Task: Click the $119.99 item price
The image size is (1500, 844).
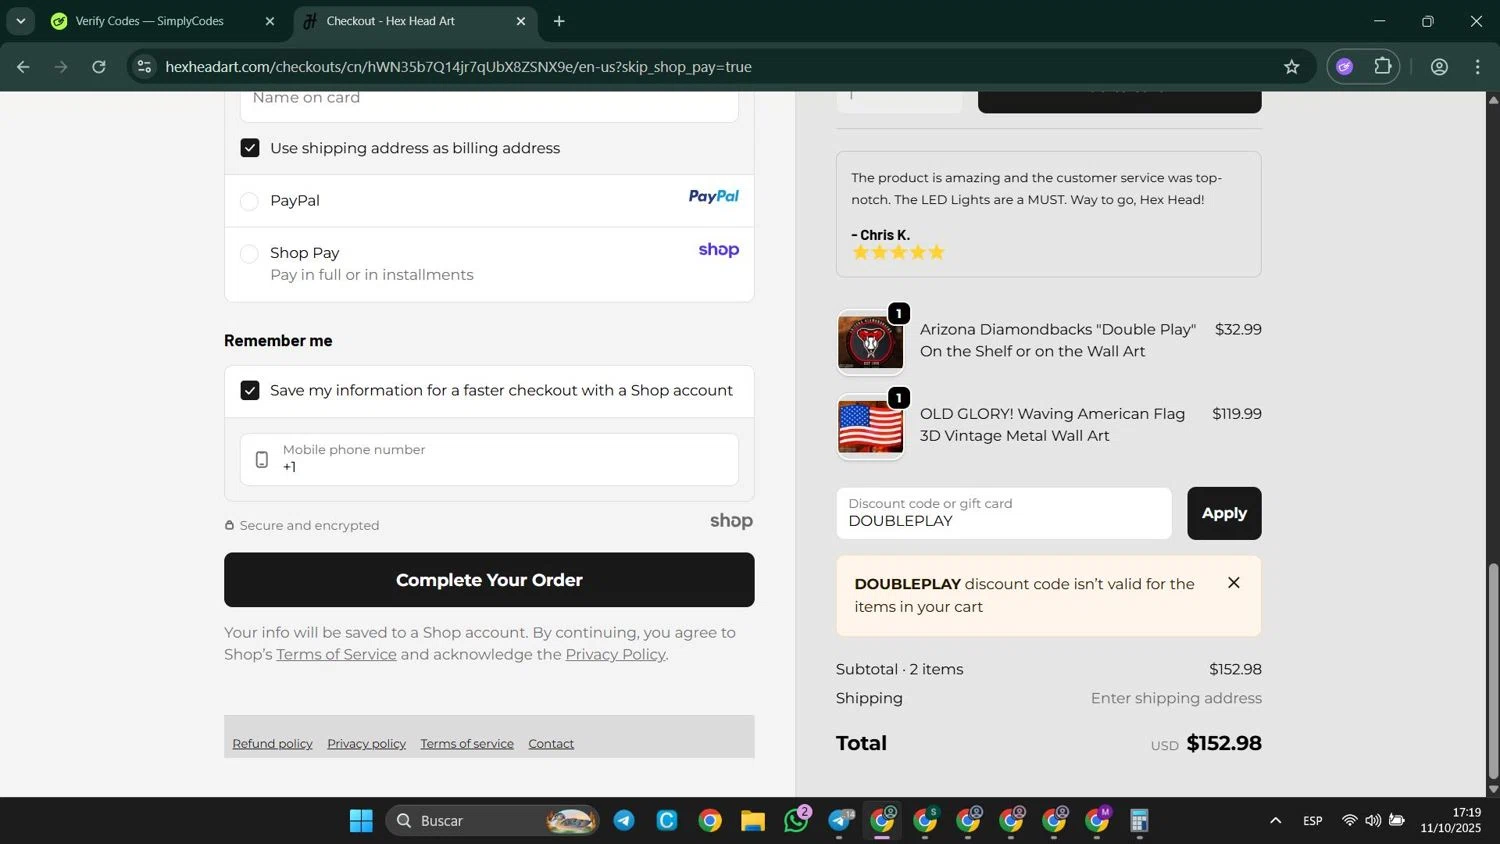Action: [1237, 413]
